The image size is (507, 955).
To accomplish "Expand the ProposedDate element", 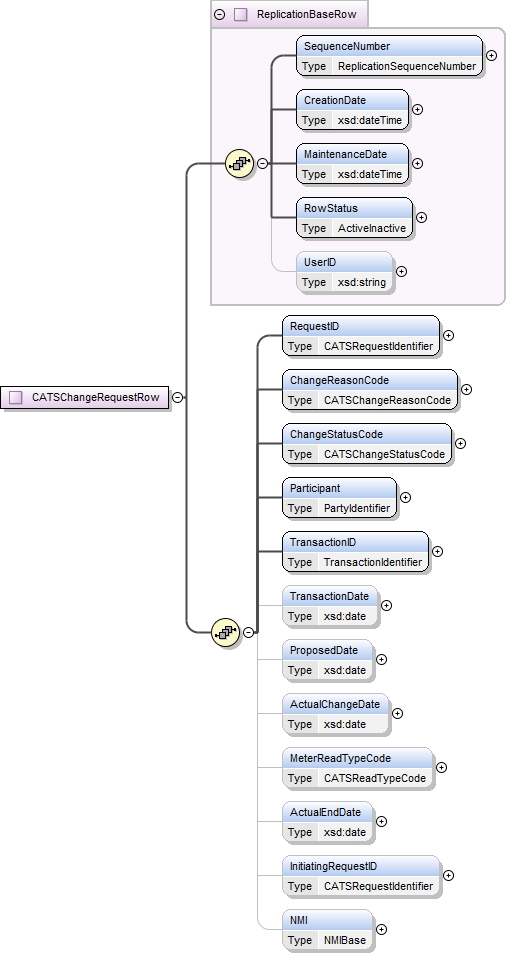I will coord(381,660).
